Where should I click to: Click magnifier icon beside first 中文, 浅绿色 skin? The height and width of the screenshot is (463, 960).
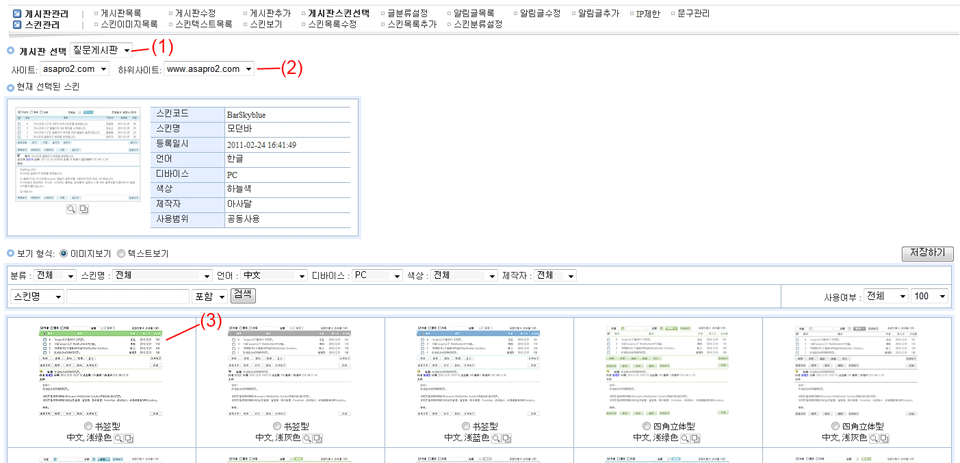click(118, 438)
